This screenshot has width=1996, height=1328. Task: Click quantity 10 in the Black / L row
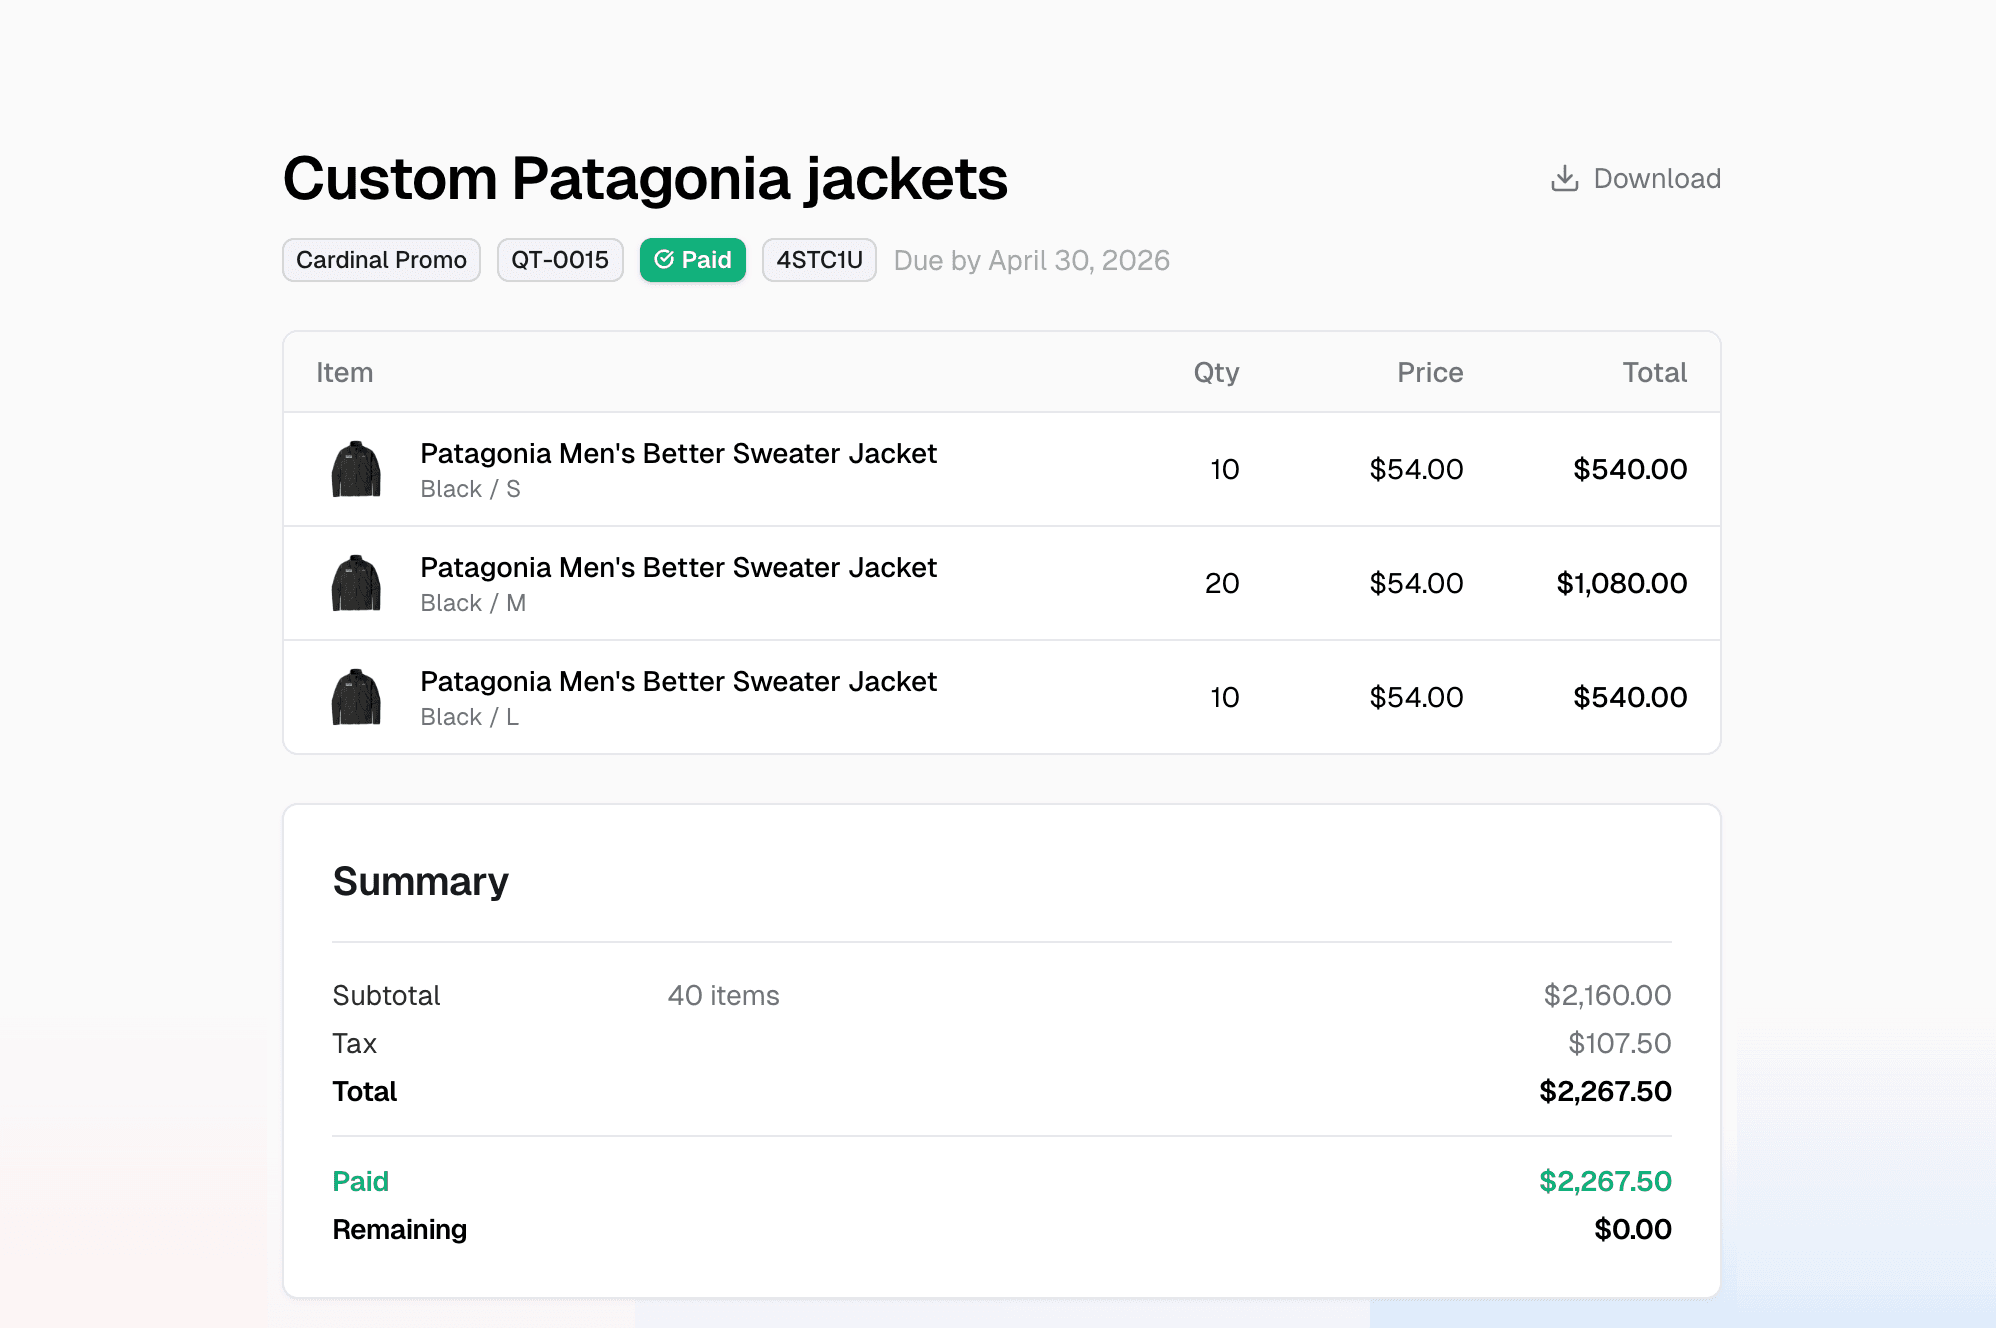click(1224, 697)
